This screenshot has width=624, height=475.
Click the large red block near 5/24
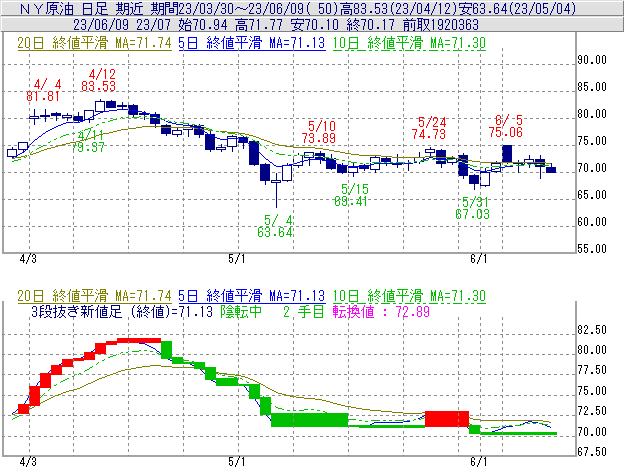[x=447, y=419]
